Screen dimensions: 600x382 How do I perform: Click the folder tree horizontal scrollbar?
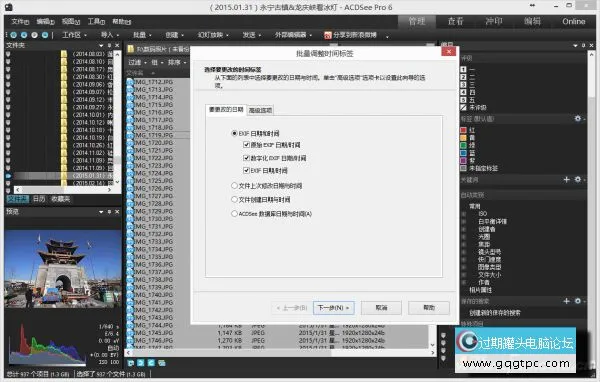click(x=64, y=190)
